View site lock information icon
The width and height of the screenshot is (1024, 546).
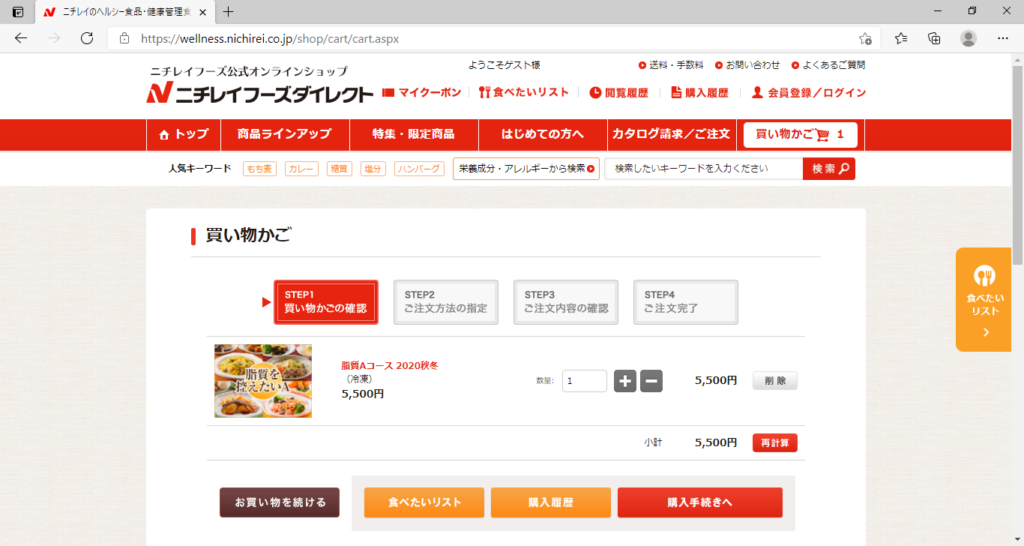click(x=124, y=39)
